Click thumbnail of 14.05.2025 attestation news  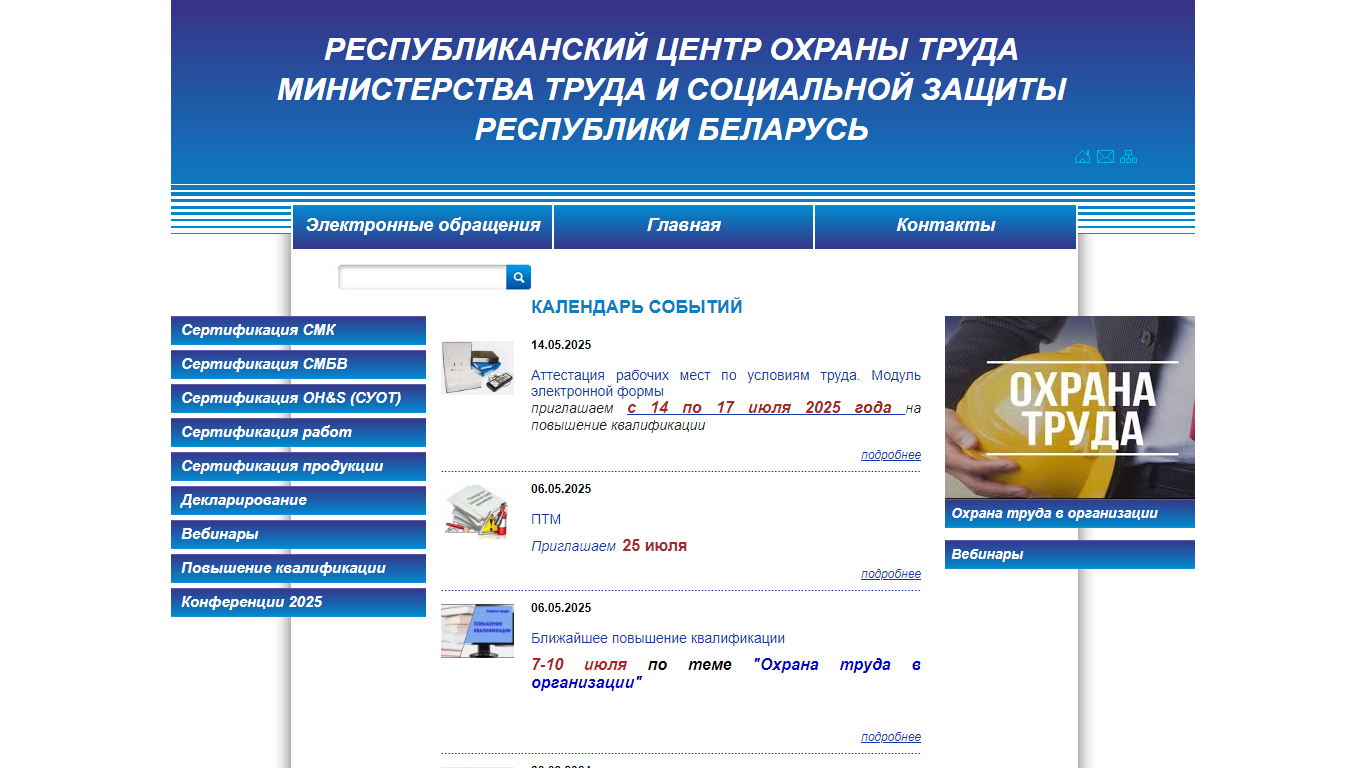coord(478,368)
